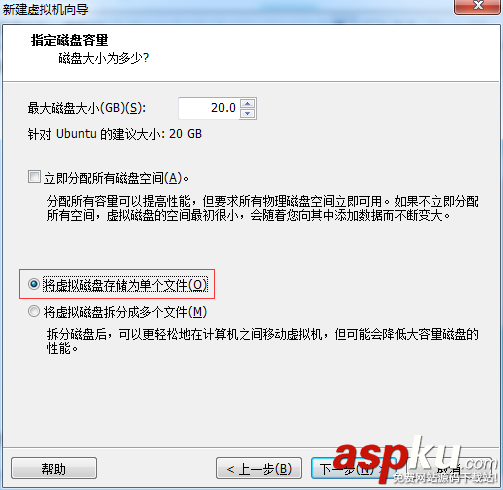
Task: Click the 免费网站源码下载站 watermark caption
Action: (x=445, y=478)
